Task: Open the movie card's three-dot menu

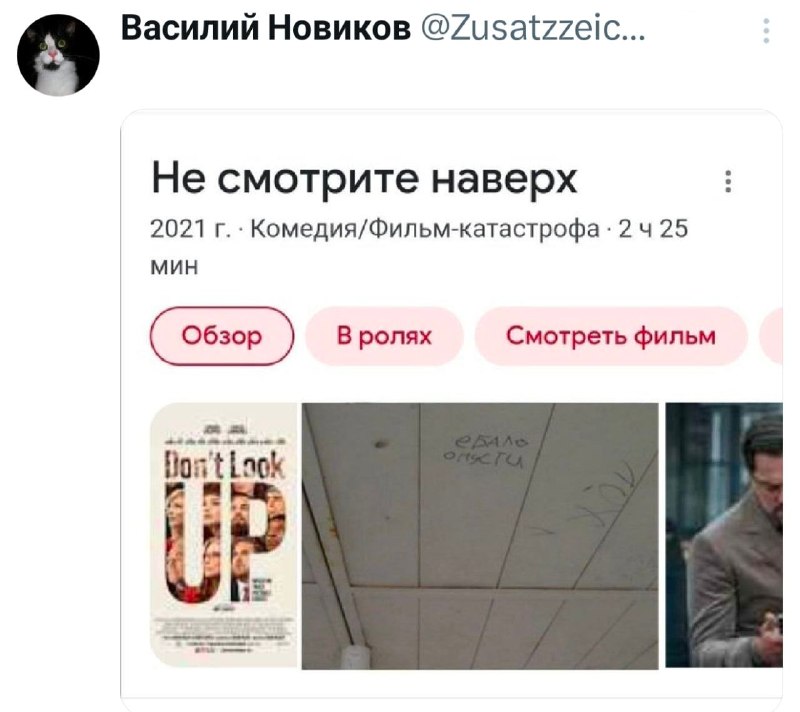Action: [728, 181]
